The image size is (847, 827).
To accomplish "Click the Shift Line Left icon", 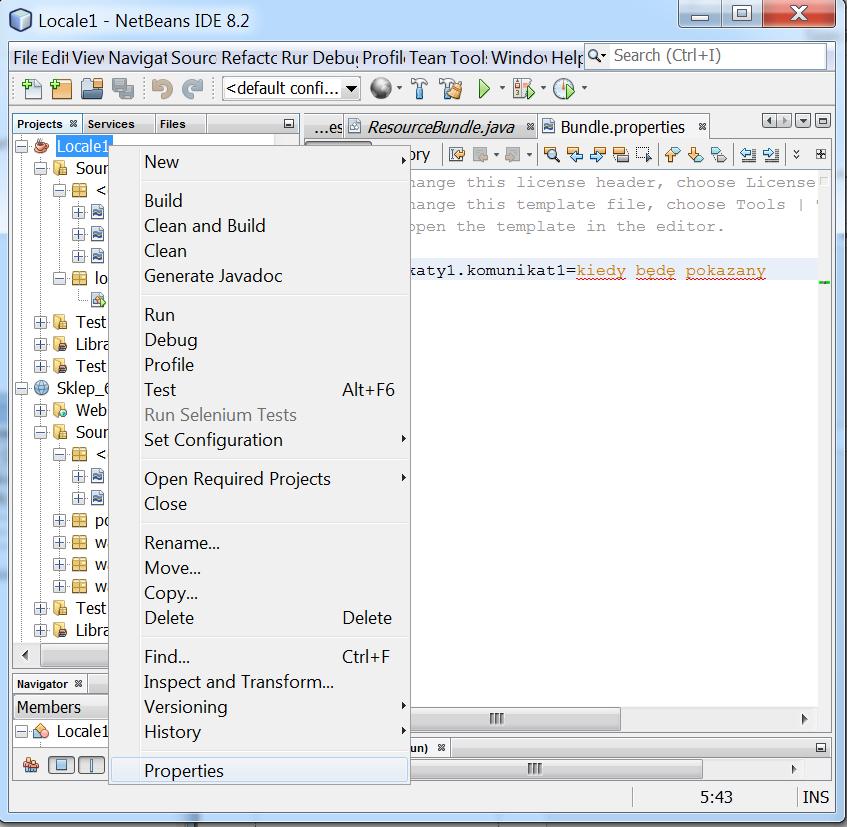I will click(x=748, y=155).
